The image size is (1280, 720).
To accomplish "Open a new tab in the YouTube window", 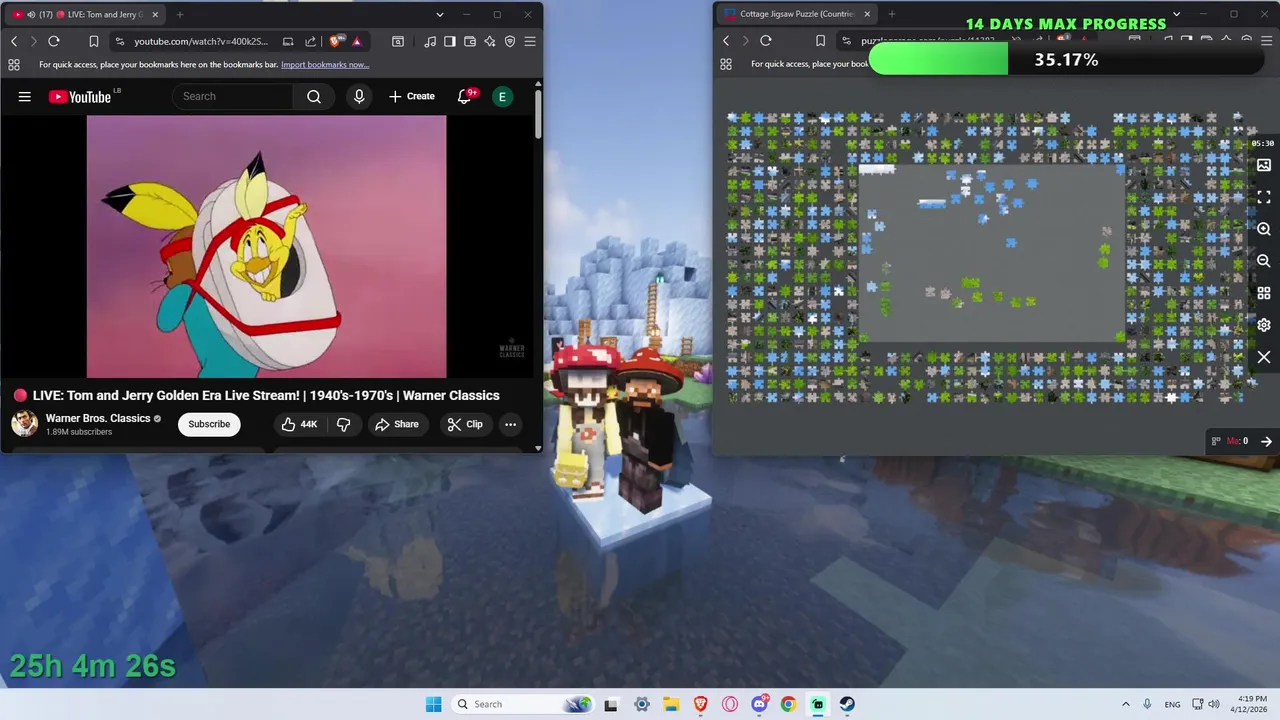I will pos(180,14).
